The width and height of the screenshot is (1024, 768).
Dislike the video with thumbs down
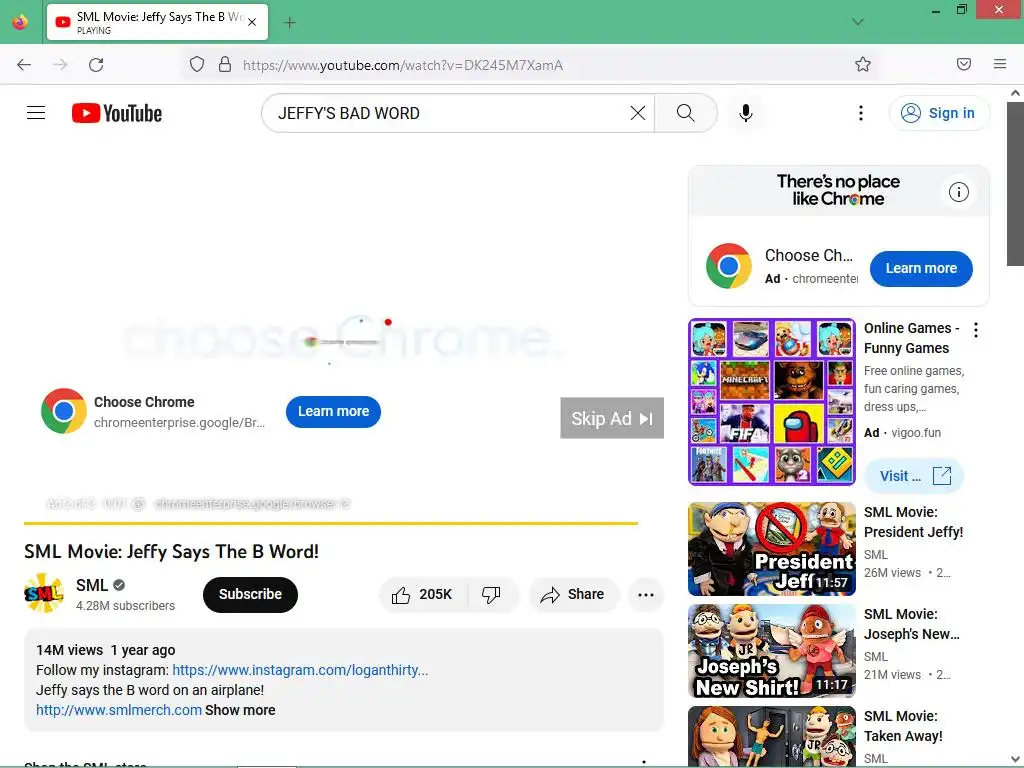pyautogui.click(x=492, y=594)
